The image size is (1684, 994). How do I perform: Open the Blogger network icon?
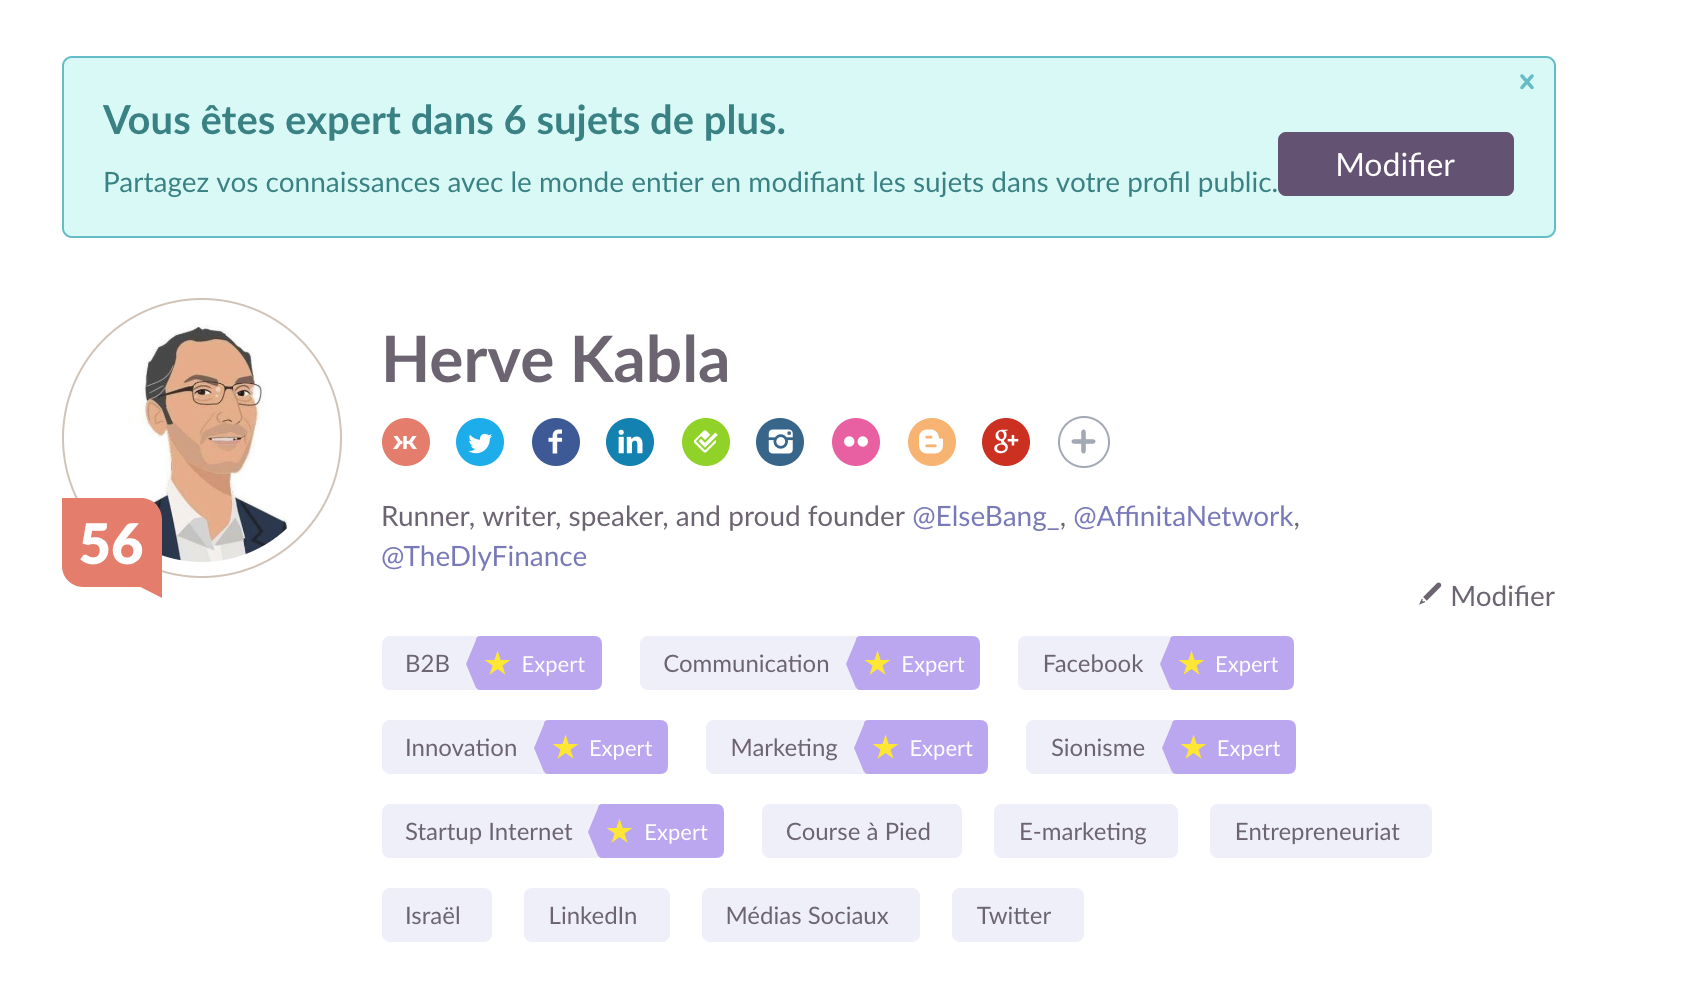(x=932, y=442)
